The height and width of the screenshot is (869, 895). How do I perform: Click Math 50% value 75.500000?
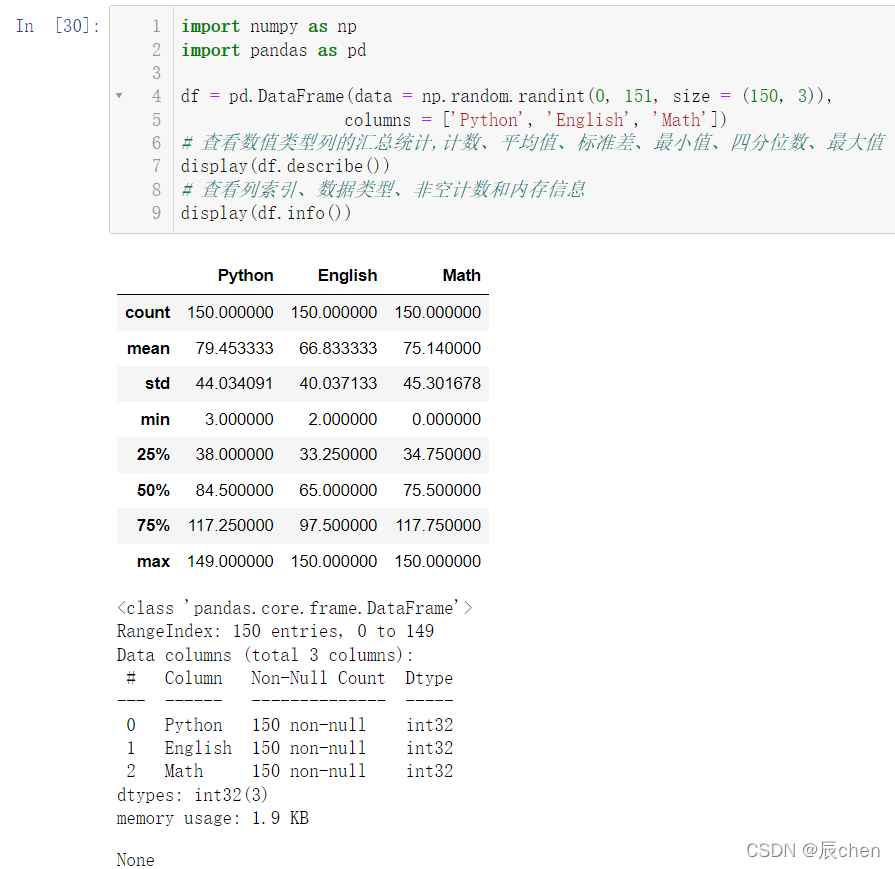pos(442,490)
